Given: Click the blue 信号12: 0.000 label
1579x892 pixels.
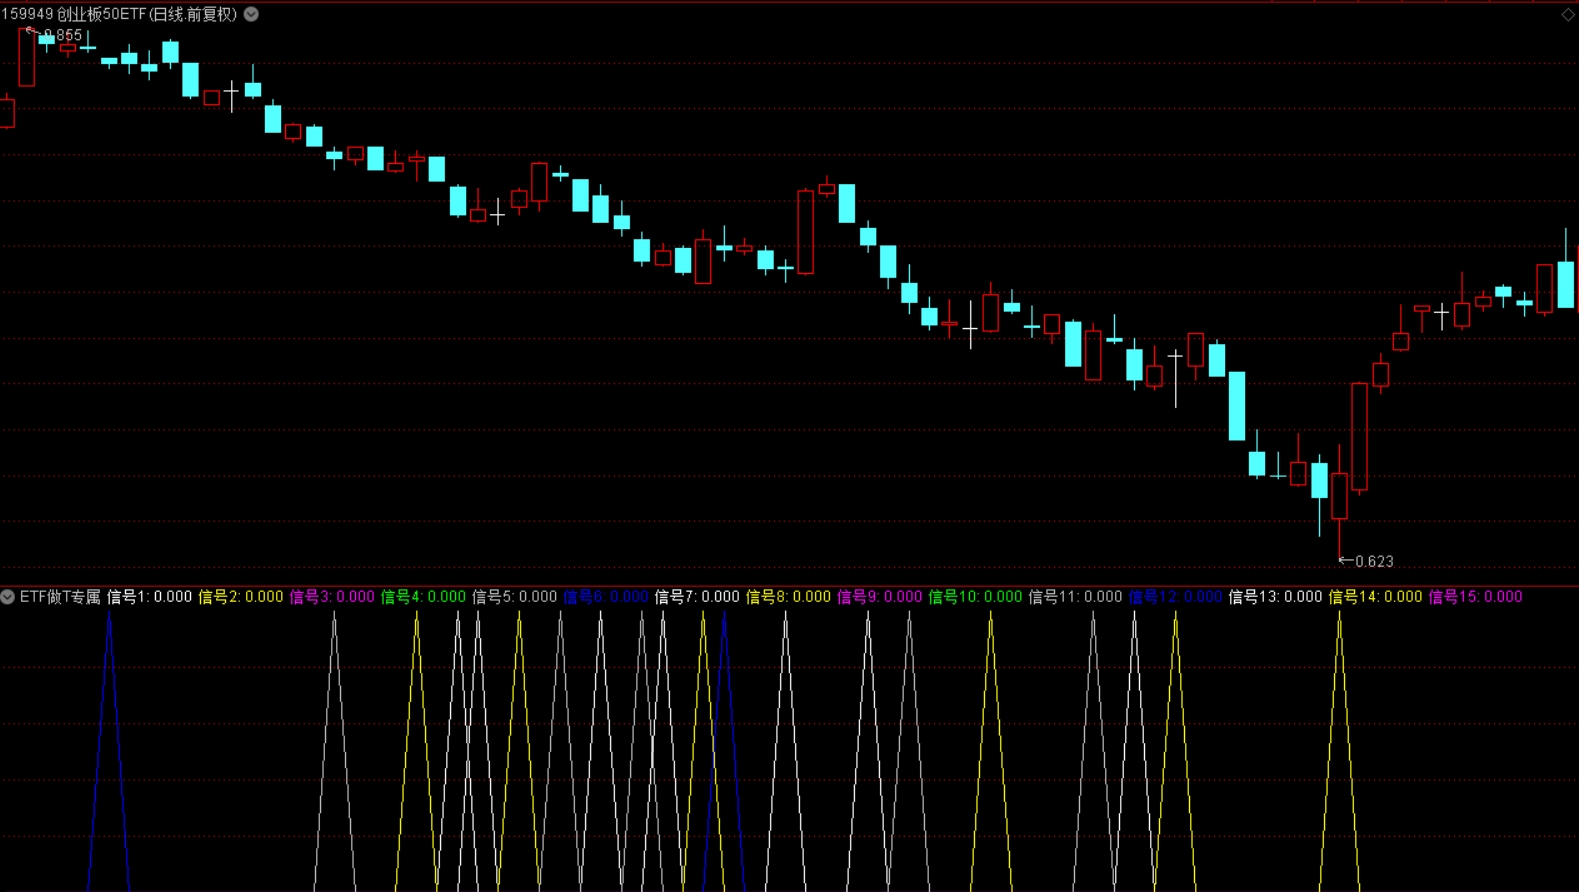Looking at the screenshot, I should click(x=1175, y=597).
